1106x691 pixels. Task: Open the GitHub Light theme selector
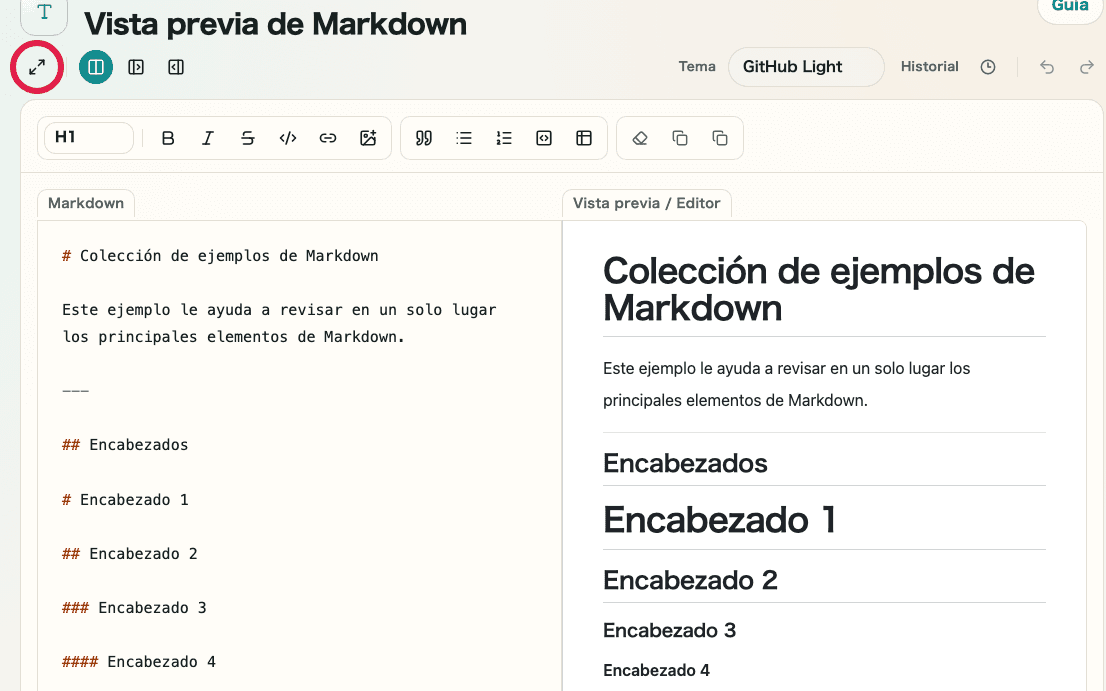click(805, 67)
